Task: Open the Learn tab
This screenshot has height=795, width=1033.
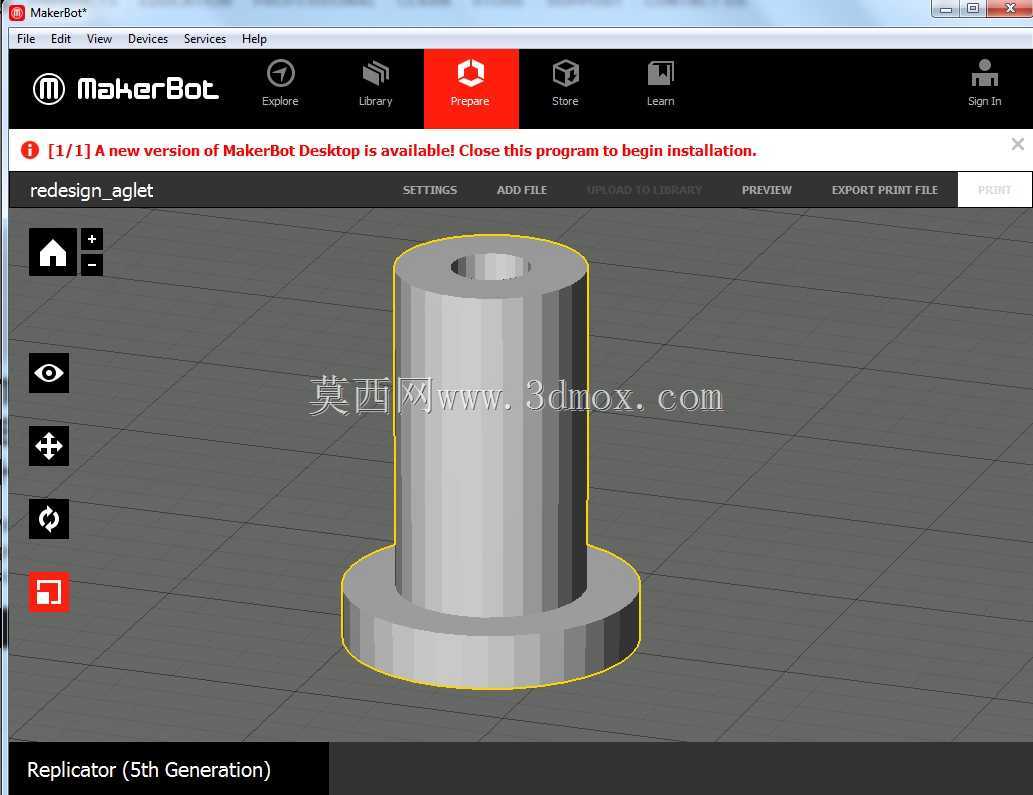Action: (x=660, y=85)
